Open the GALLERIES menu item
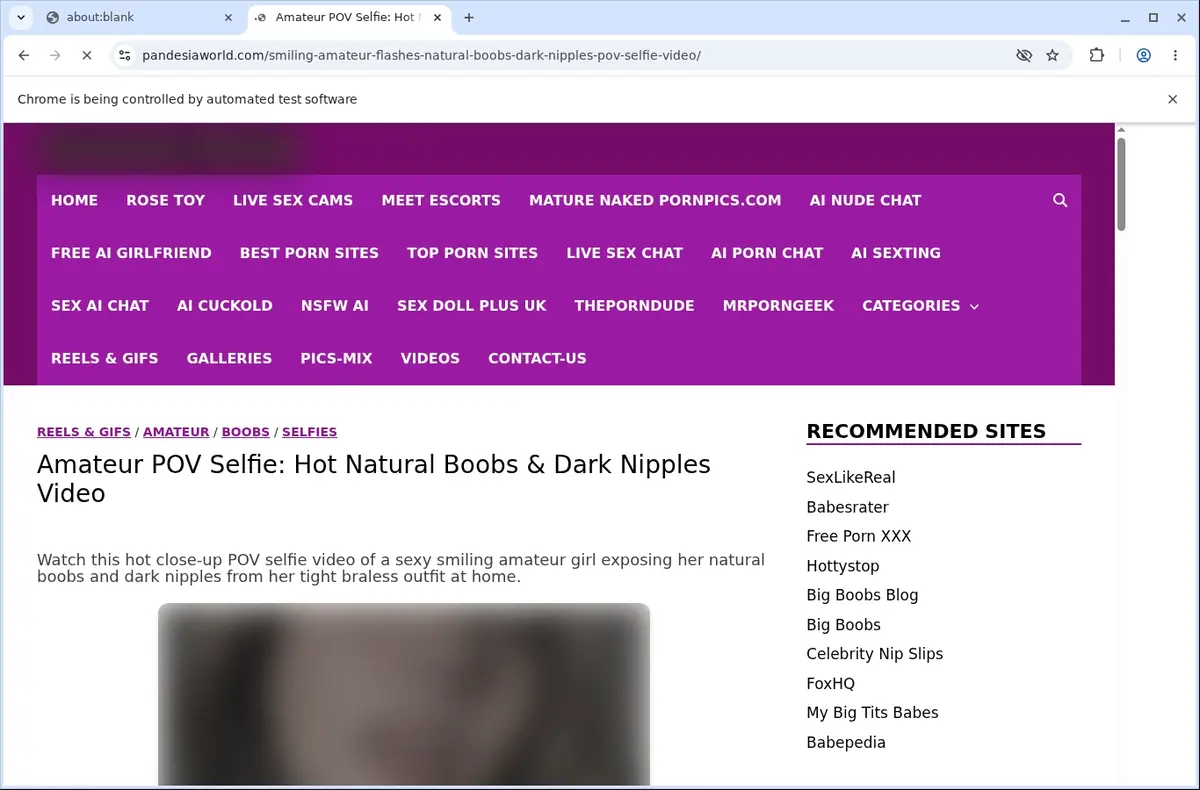Screen dimensions: 1200x790 (229, 358)
